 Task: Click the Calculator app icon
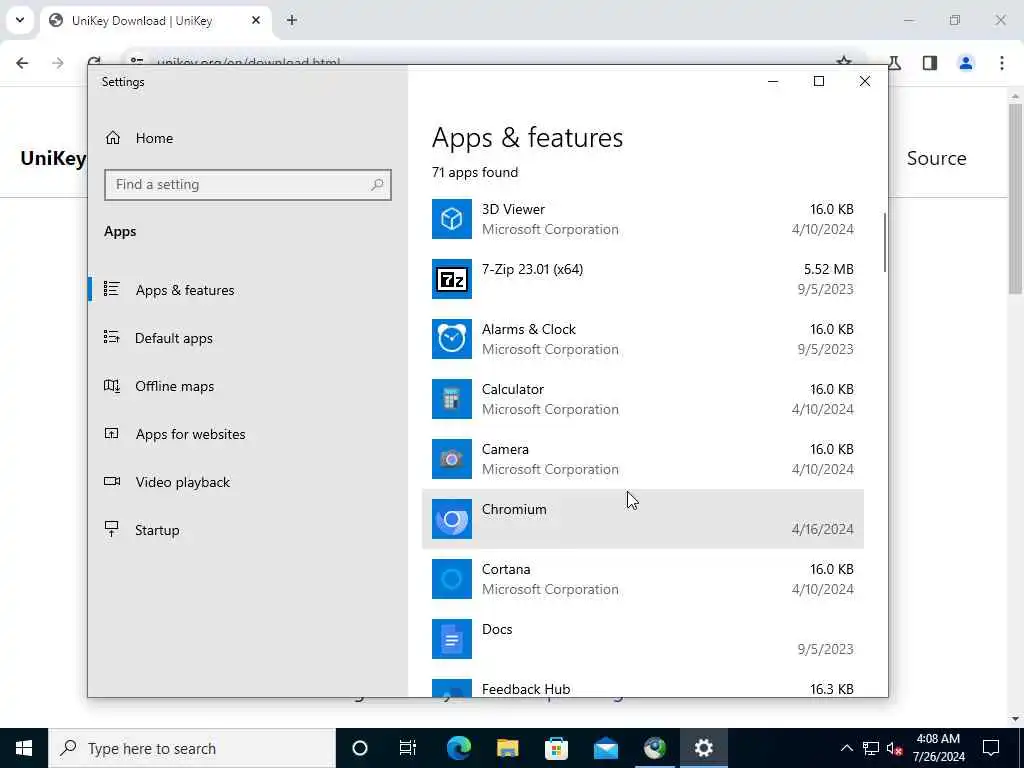(x=451, y=399)
